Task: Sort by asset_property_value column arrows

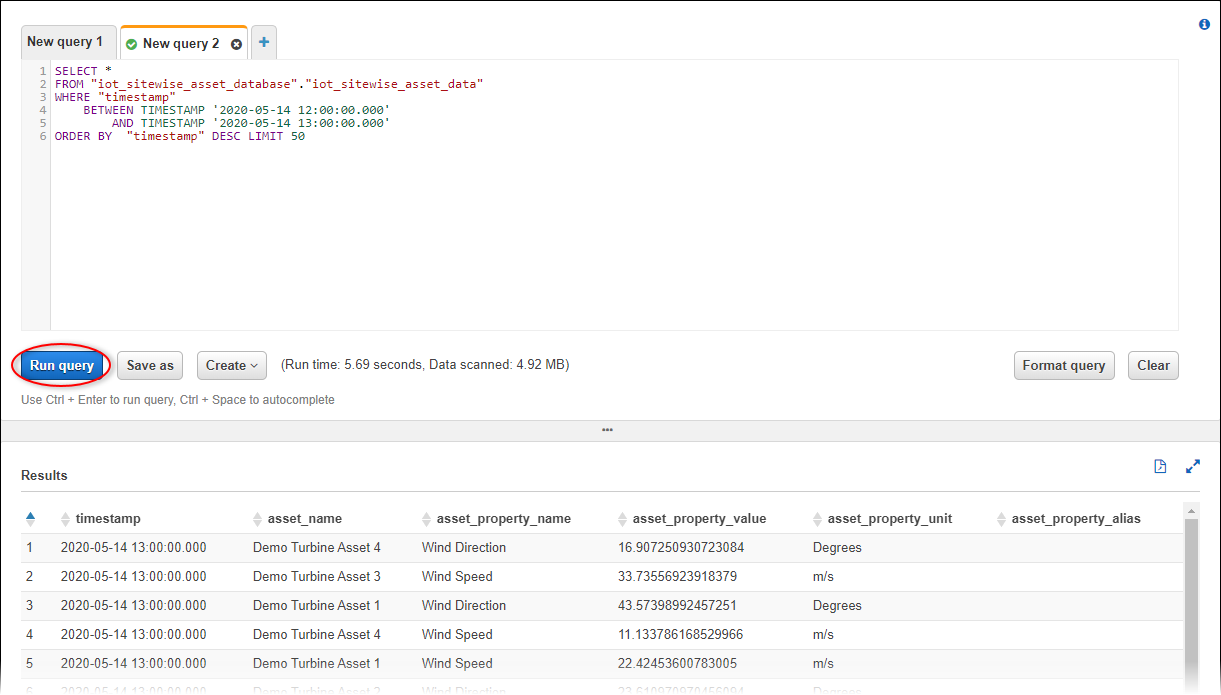Action: (623, 519)
